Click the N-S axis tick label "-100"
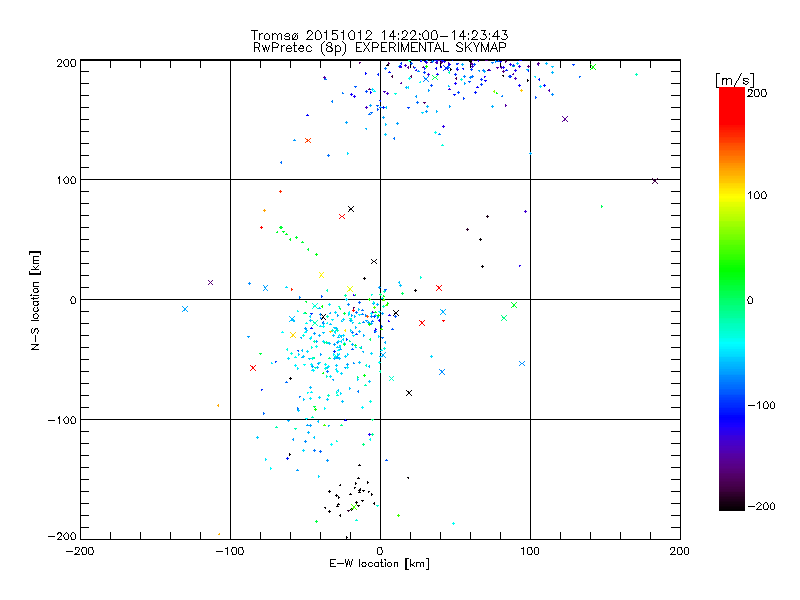Screen dimensions: 800x600 (62, 420)
